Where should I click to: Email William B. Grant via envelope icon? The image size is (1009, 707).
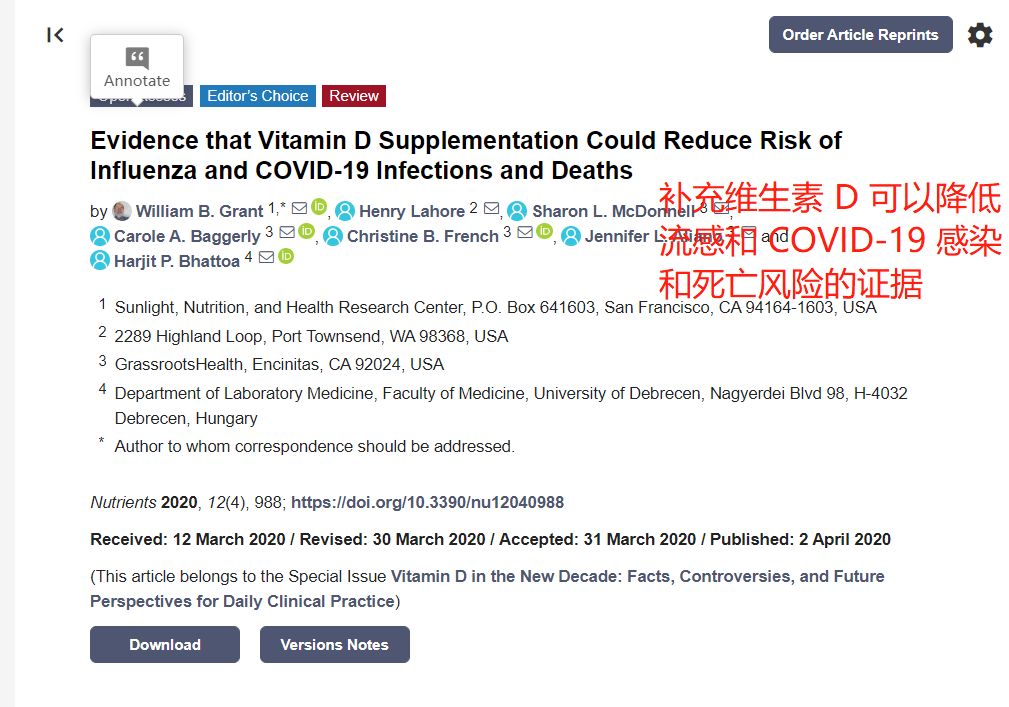coord(299,209)
